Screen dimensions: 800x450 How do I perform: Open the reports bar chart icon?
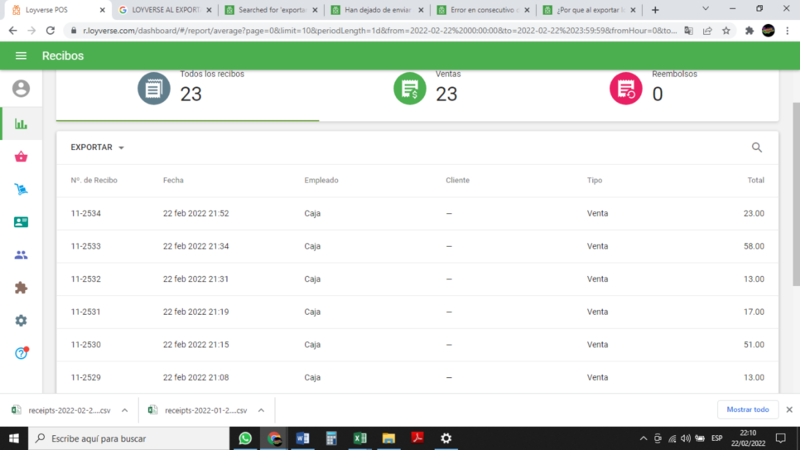click(x=21, y=124)
